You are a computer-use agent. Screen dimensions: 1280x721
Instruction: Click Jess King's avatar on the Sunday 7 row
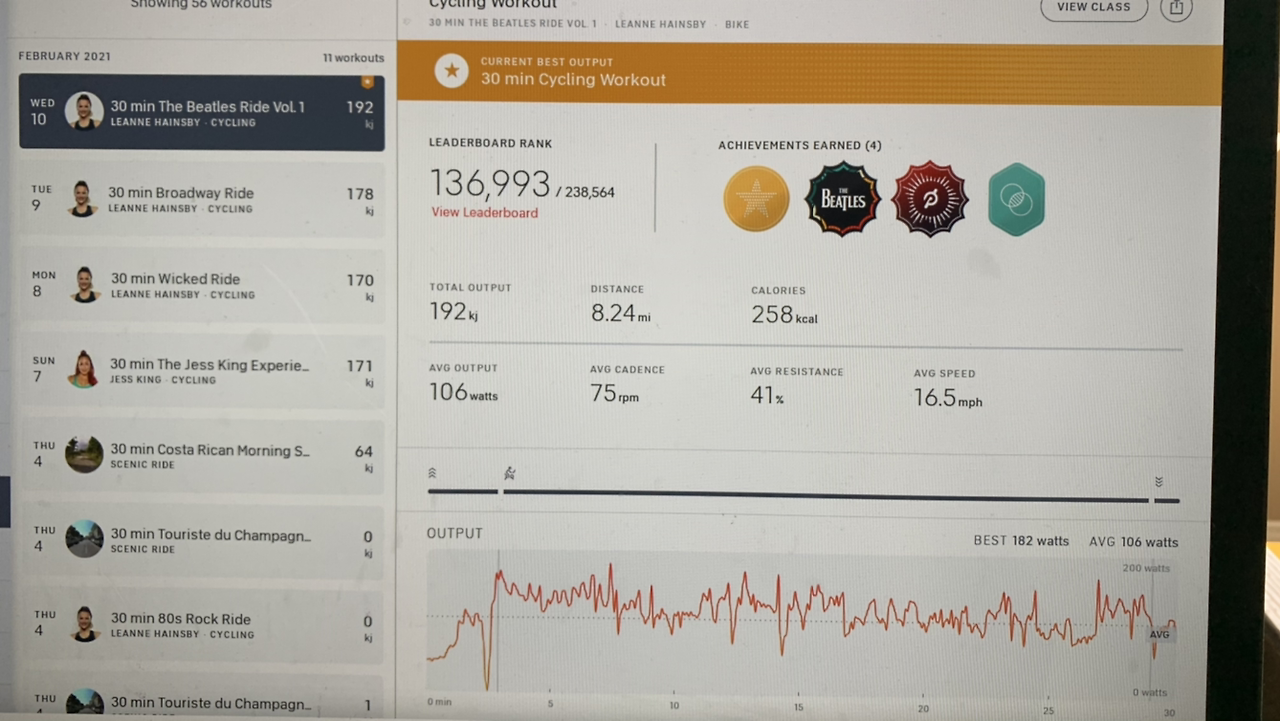(x=84, y=369)
